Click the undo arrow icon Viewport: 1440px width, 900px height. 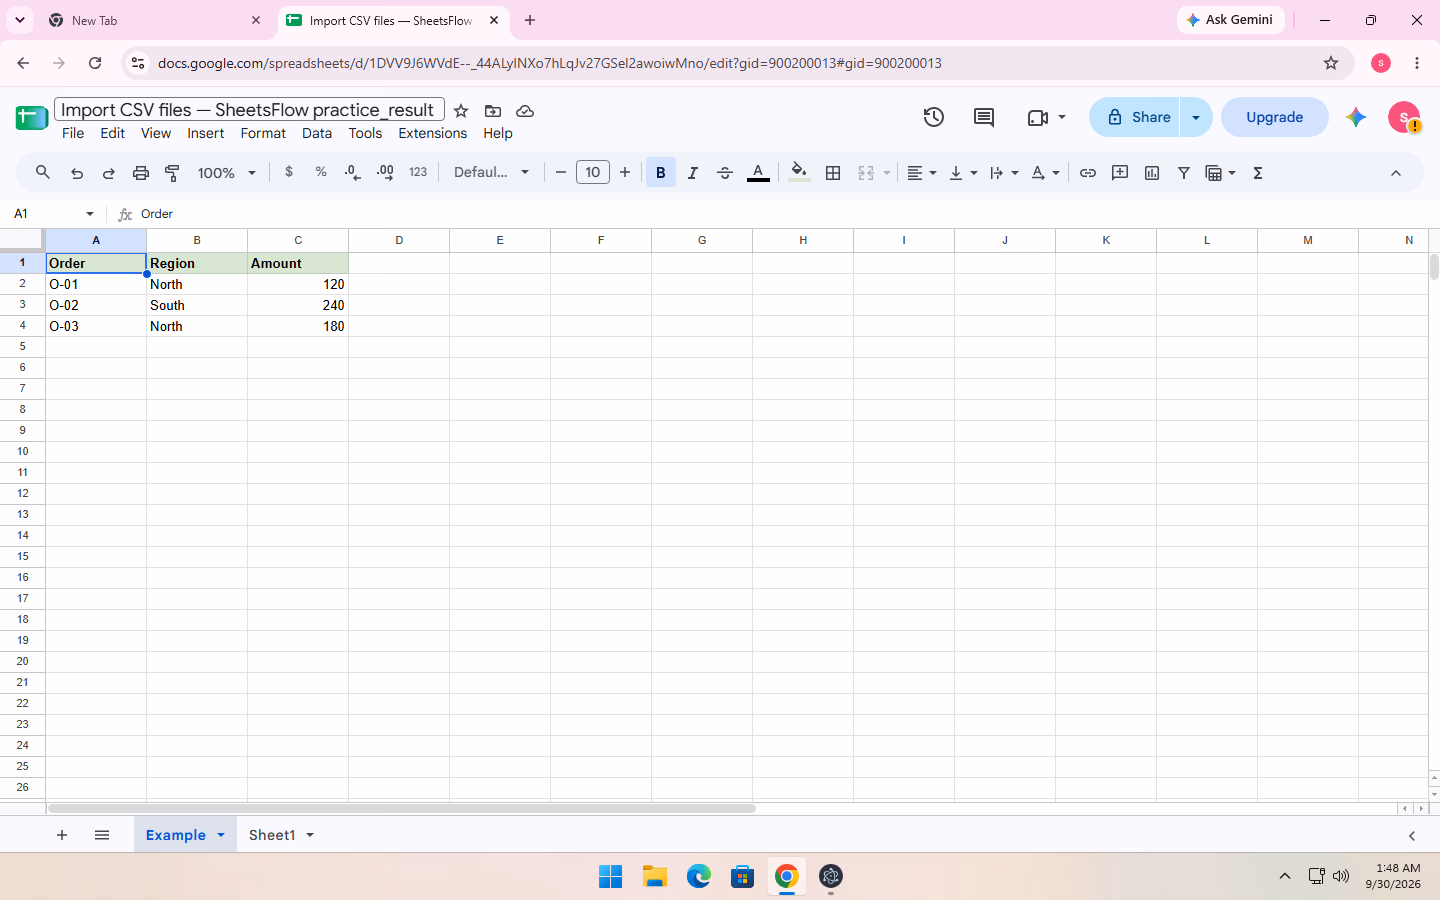77,173
